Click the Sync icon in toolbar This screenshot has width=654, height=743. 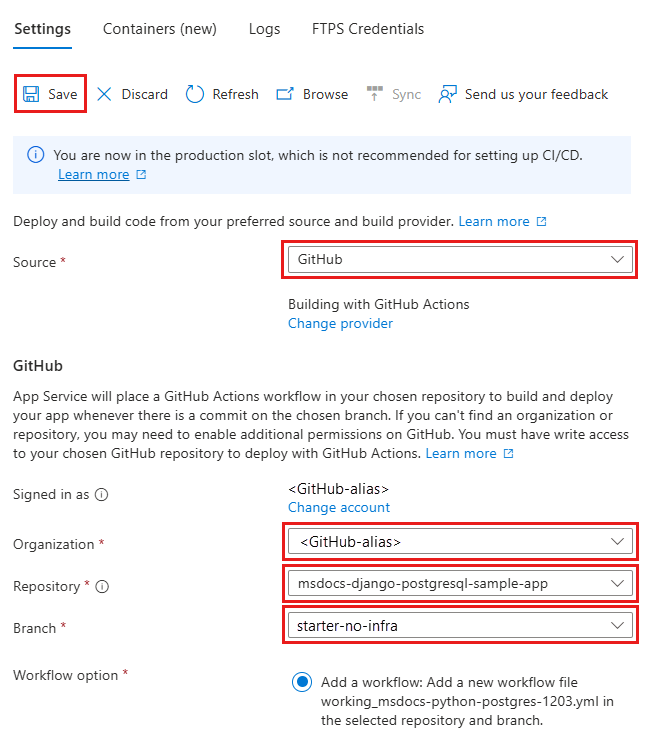374,93
